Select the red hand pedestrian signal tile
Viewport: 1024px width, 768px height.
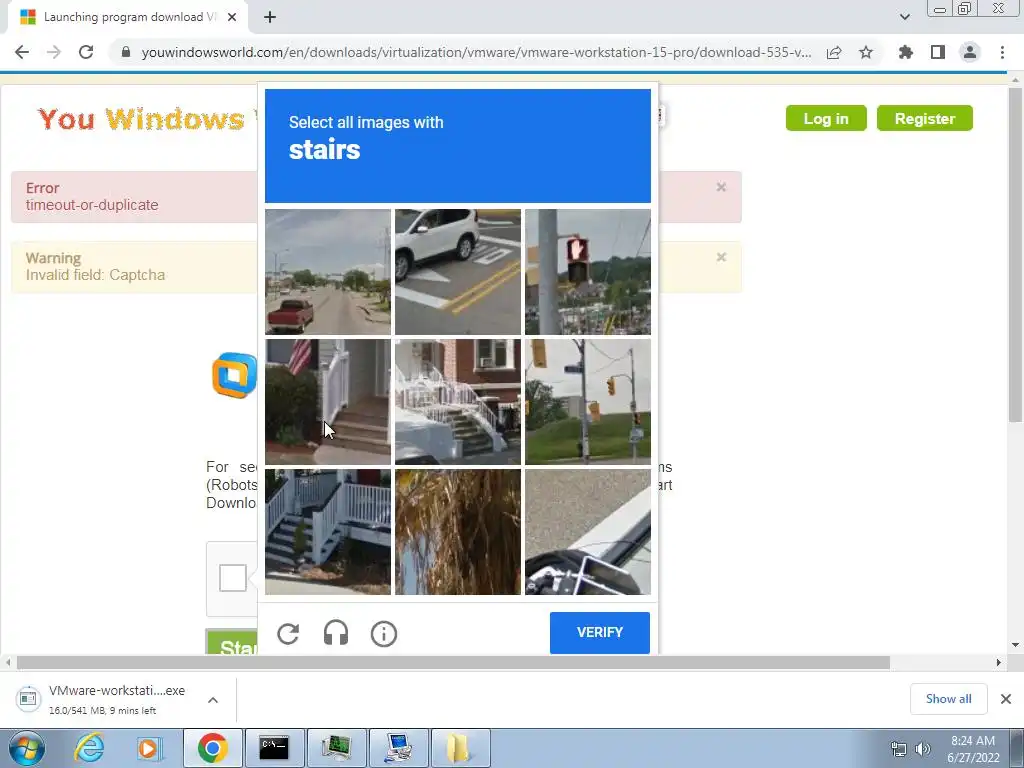(x=588, y=272)
